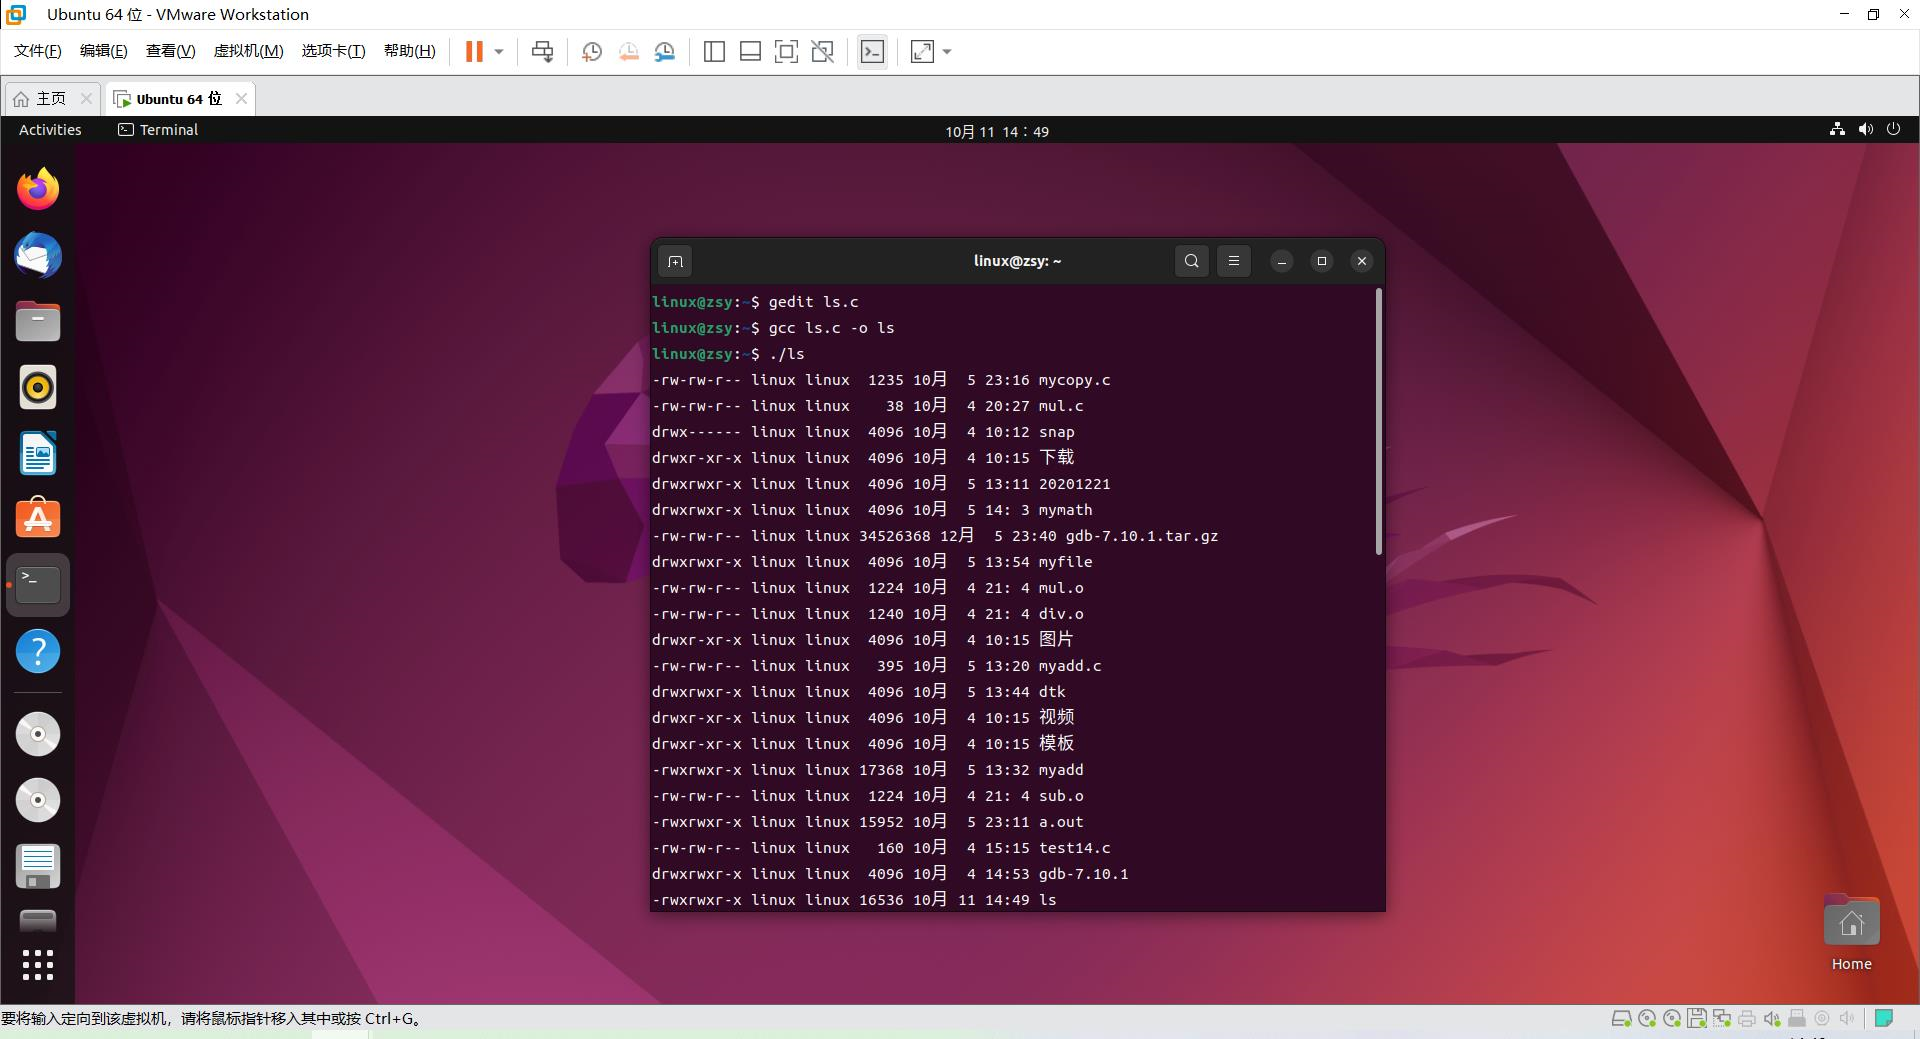Open the Terminal app menu in top bar
1920x1039 pixels.
click(158, 130)
